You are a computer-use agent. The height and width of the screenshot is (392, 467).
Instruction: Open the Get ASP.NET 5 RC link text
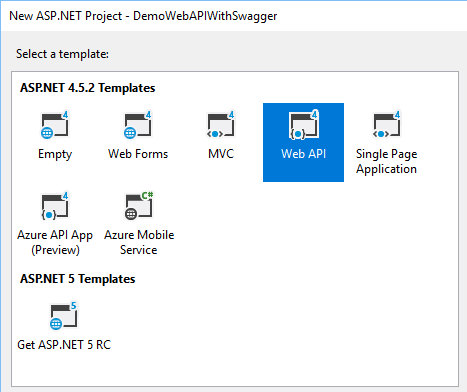pyautogui.click(x=64, y=345)
